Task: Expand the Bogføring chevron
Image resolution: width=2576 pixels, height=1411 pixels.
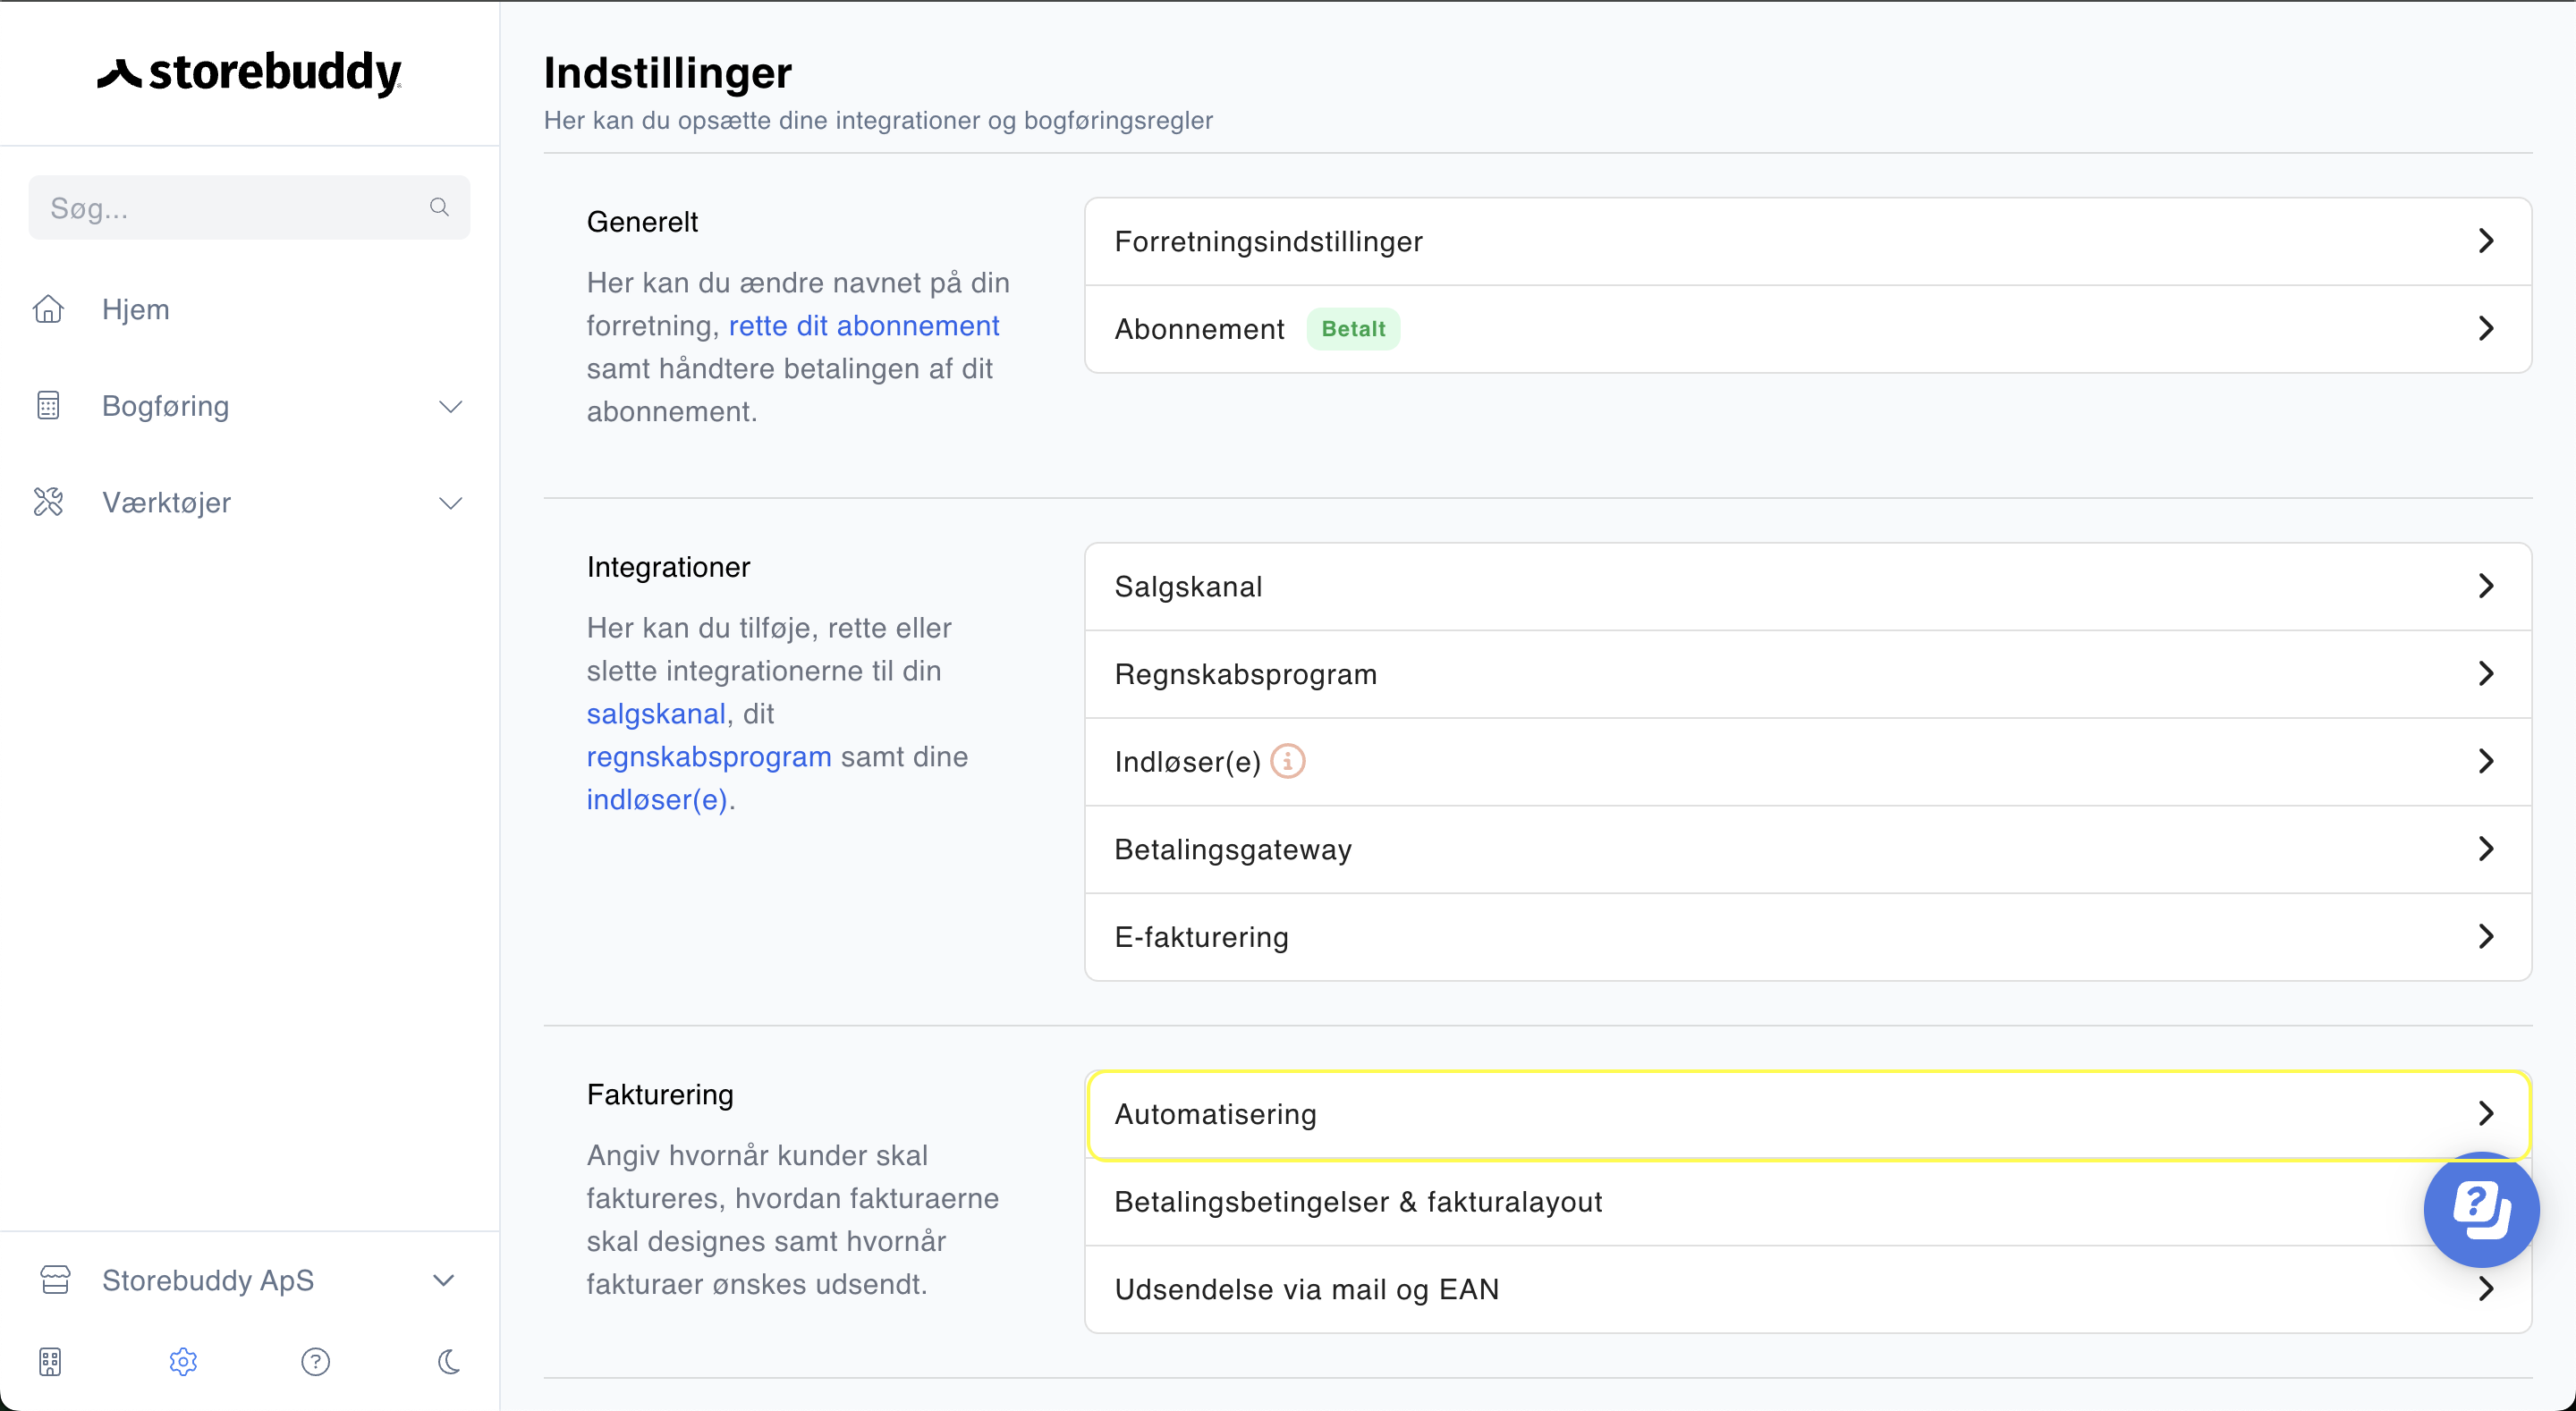Action: pos(451,406)
